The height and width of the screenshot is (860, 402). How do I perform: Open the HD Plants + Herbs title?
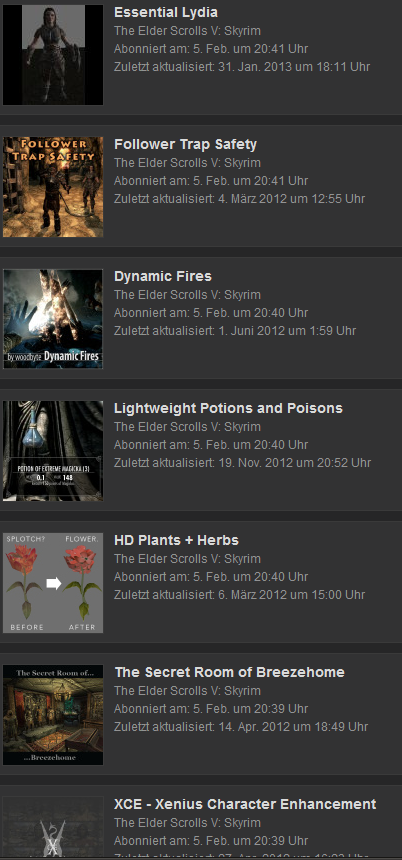[x=176, y=540]
